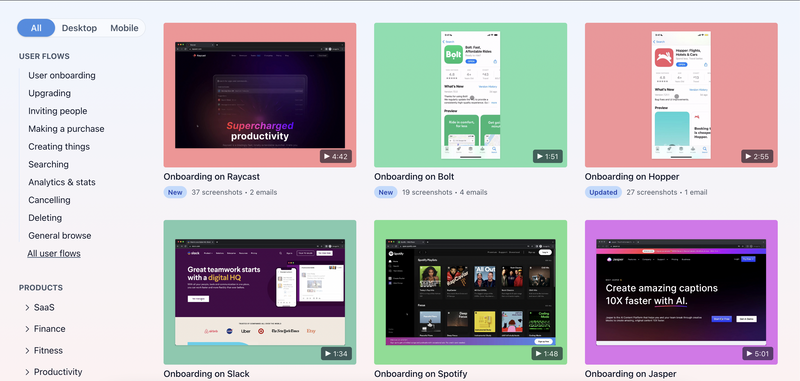
Task: Play the Onboarding on Raycast video badge
Action: pyautogui.click(x=336, y=157)
